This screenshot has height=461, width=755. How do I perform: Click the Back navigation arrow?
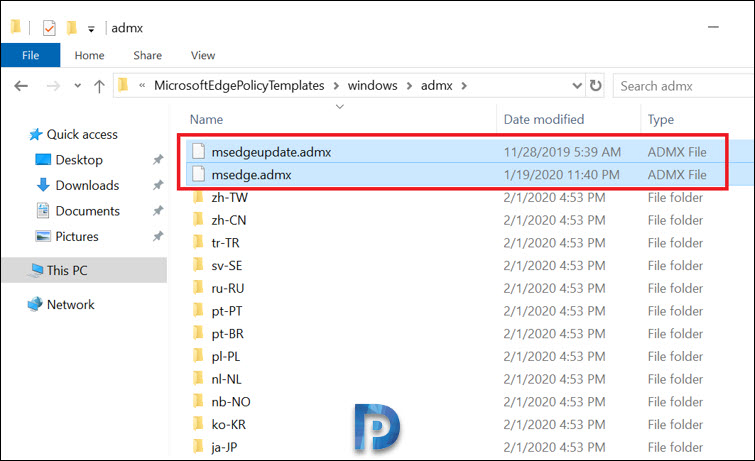point(21,86)
